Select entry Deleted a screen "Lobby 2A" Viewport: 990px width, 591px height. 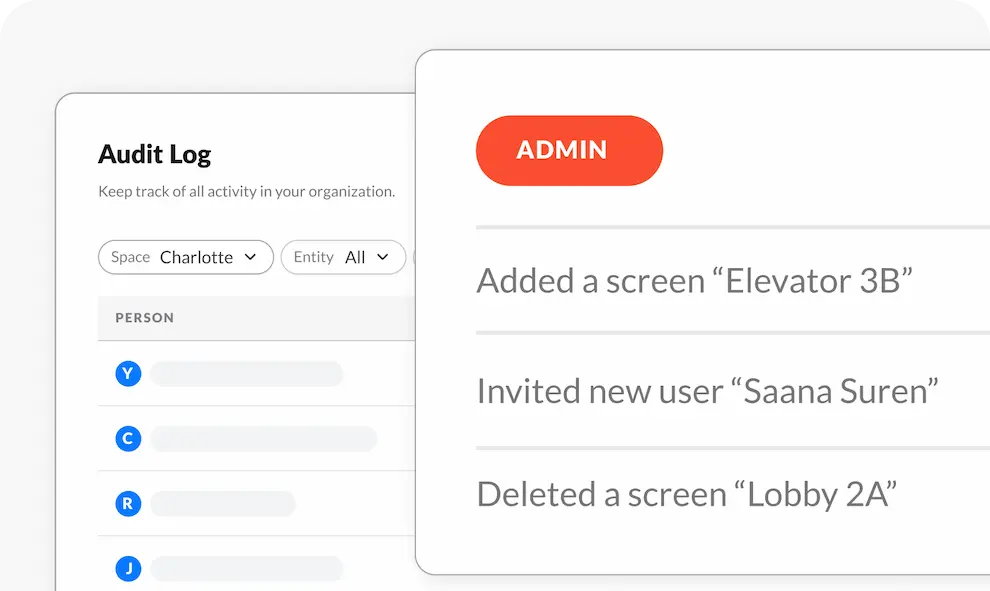[x=687, y=494]
